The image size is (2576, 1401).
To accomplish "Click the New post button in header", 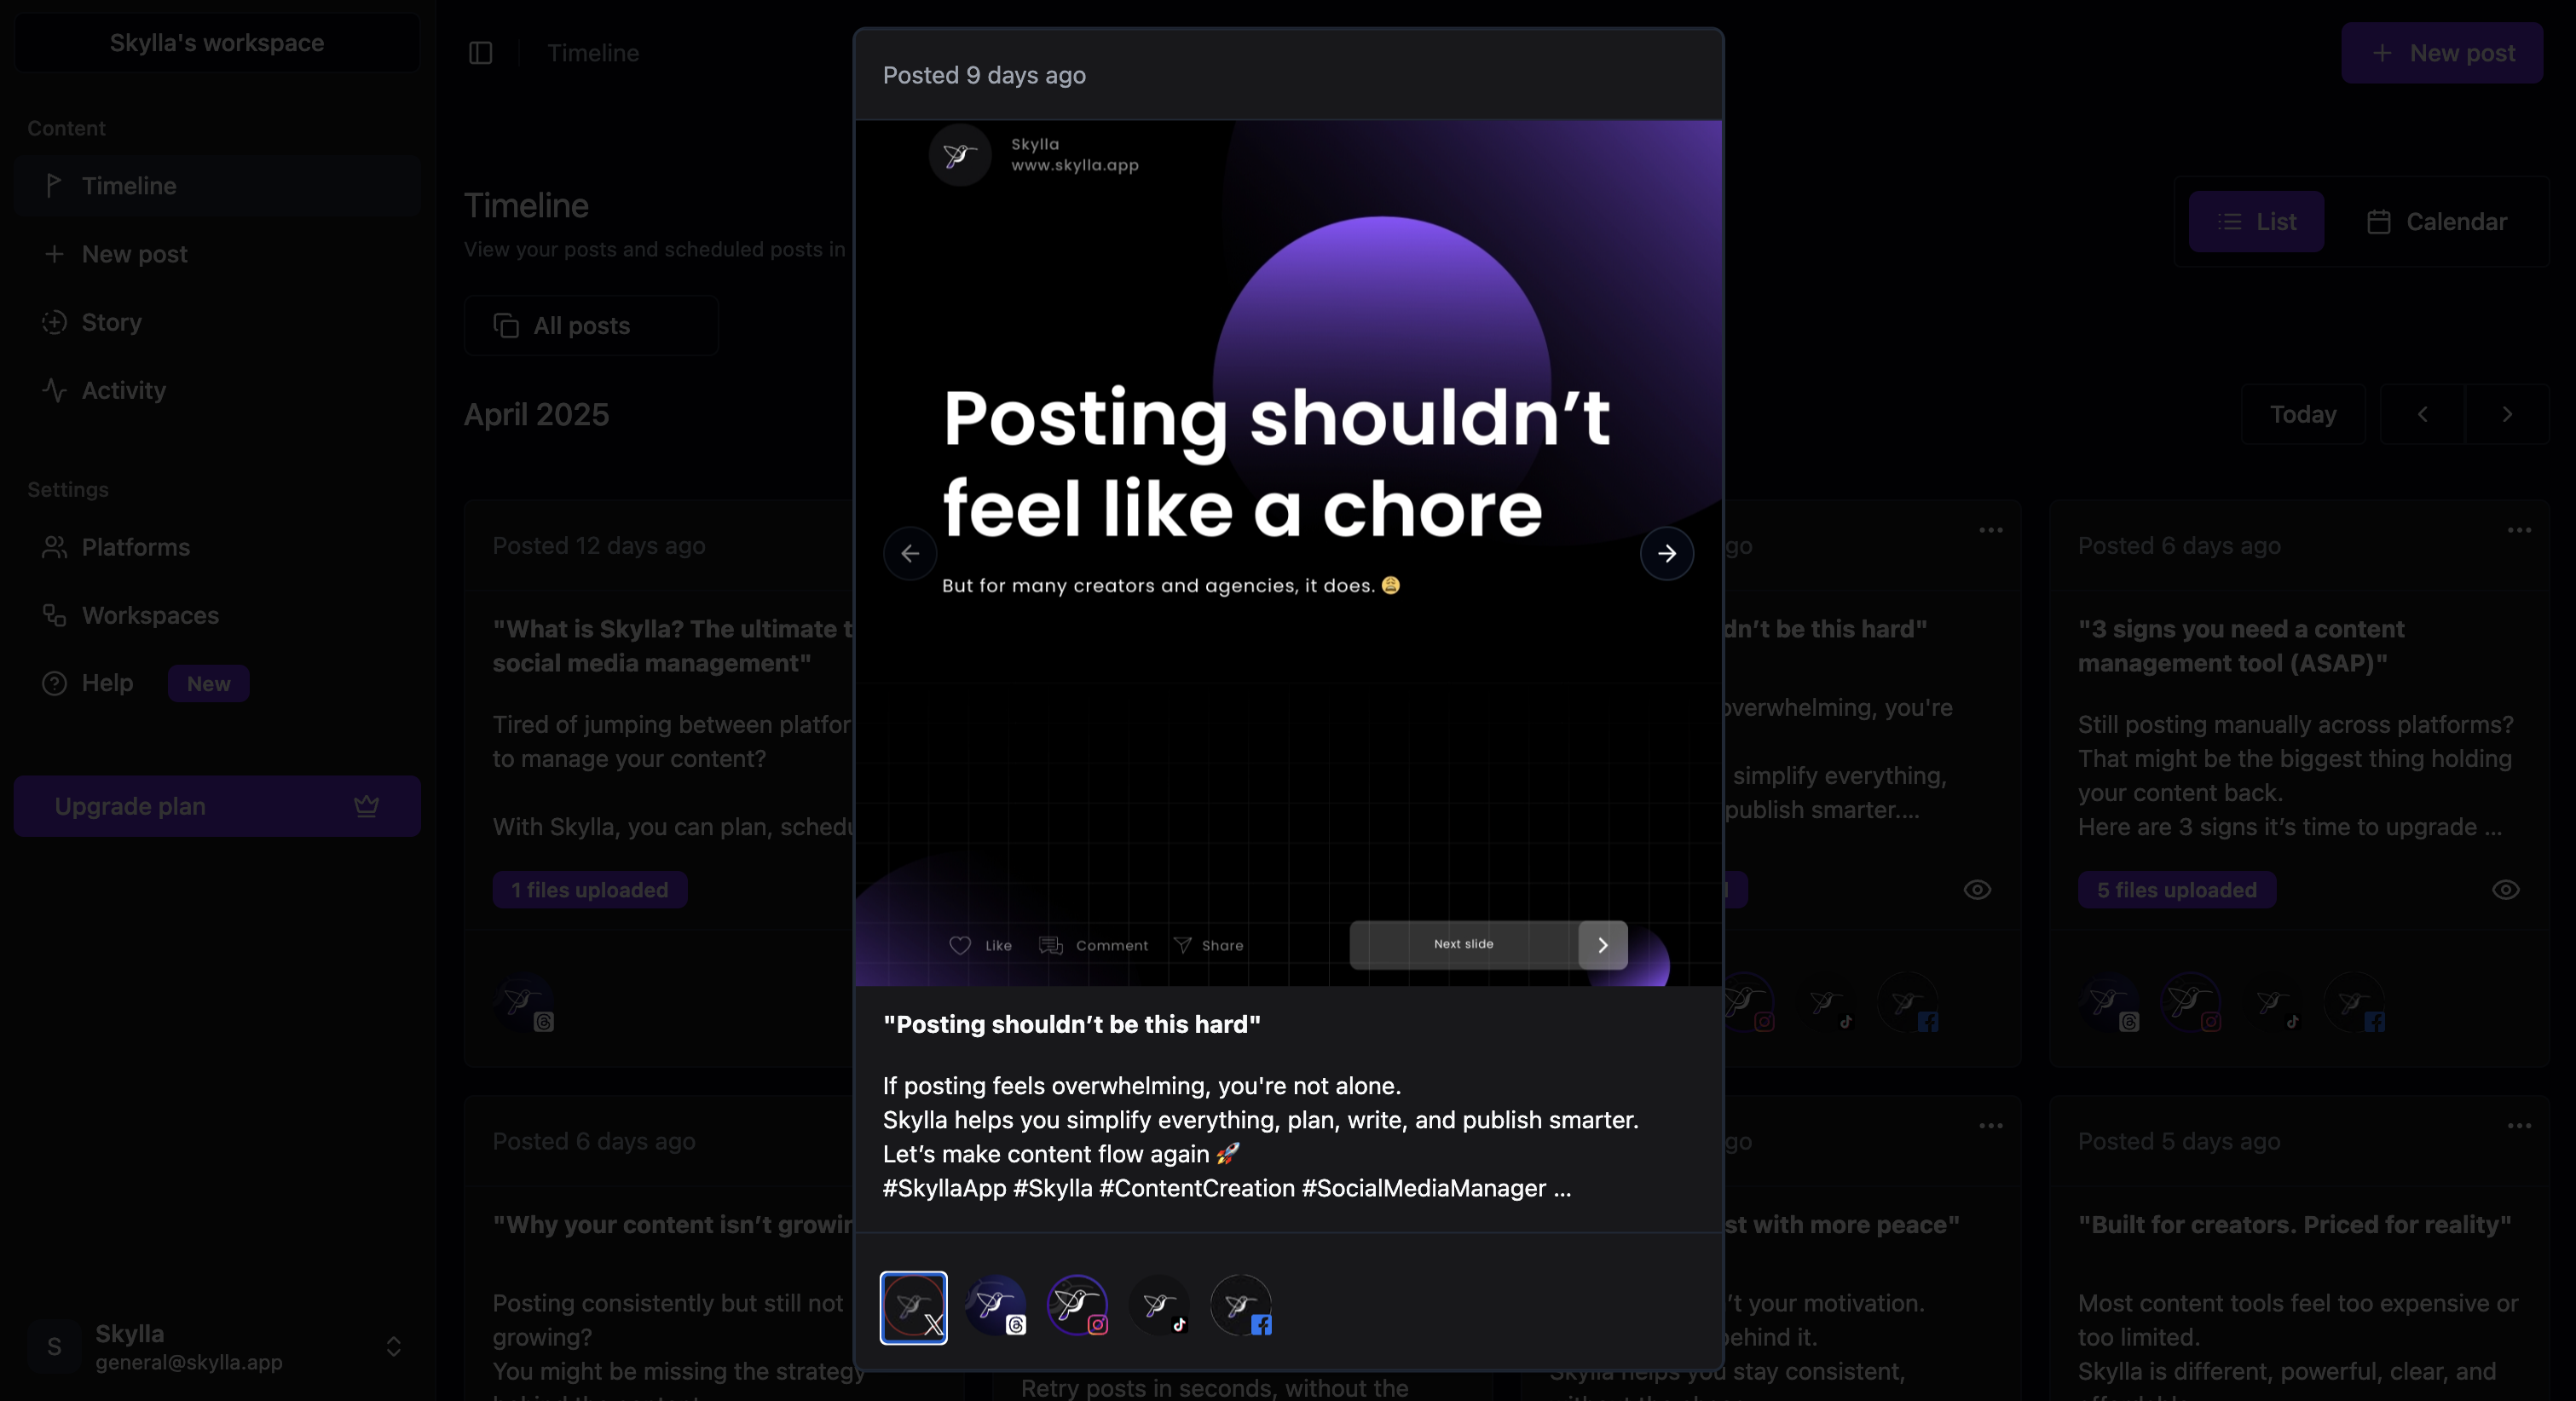I will point(2442,53).
